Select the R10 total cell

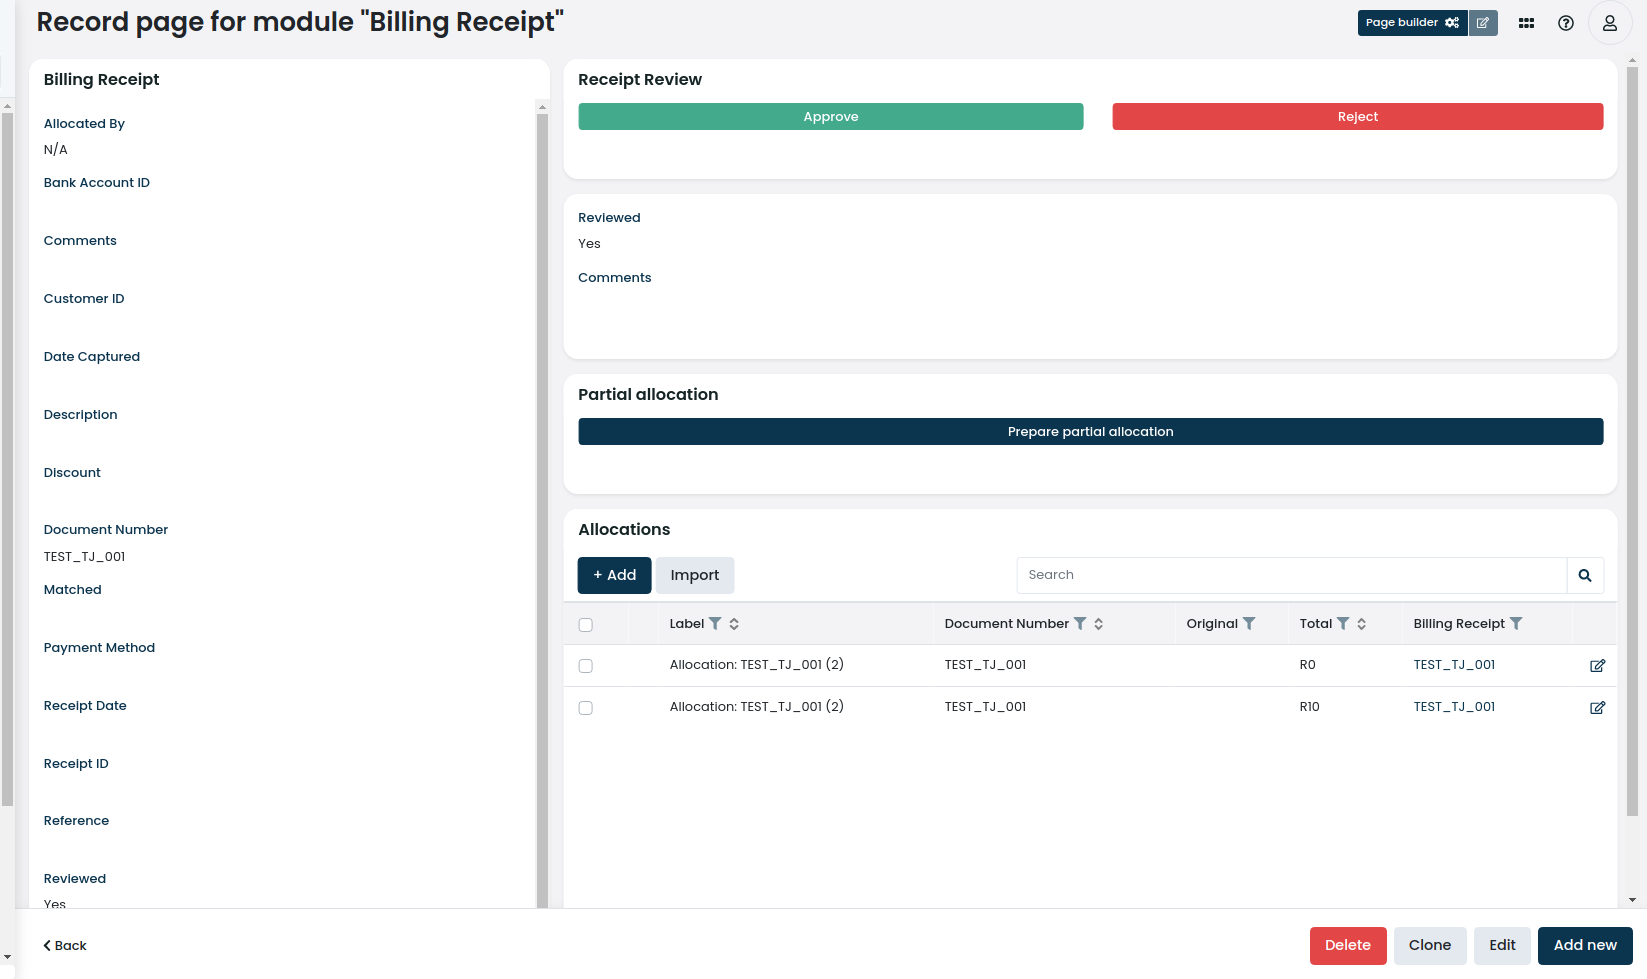click(1310, 707)
